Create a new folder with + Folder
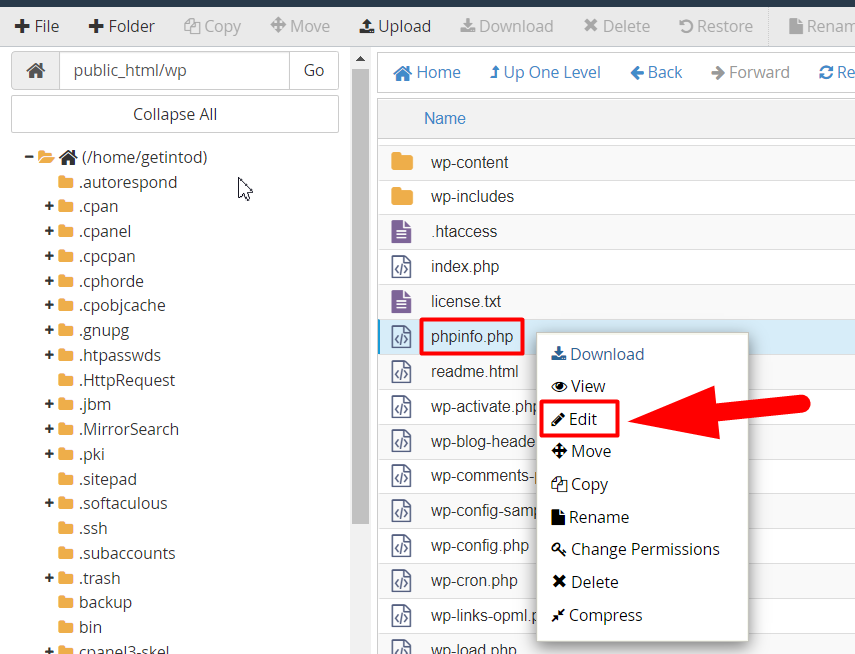 click(122, 26)
